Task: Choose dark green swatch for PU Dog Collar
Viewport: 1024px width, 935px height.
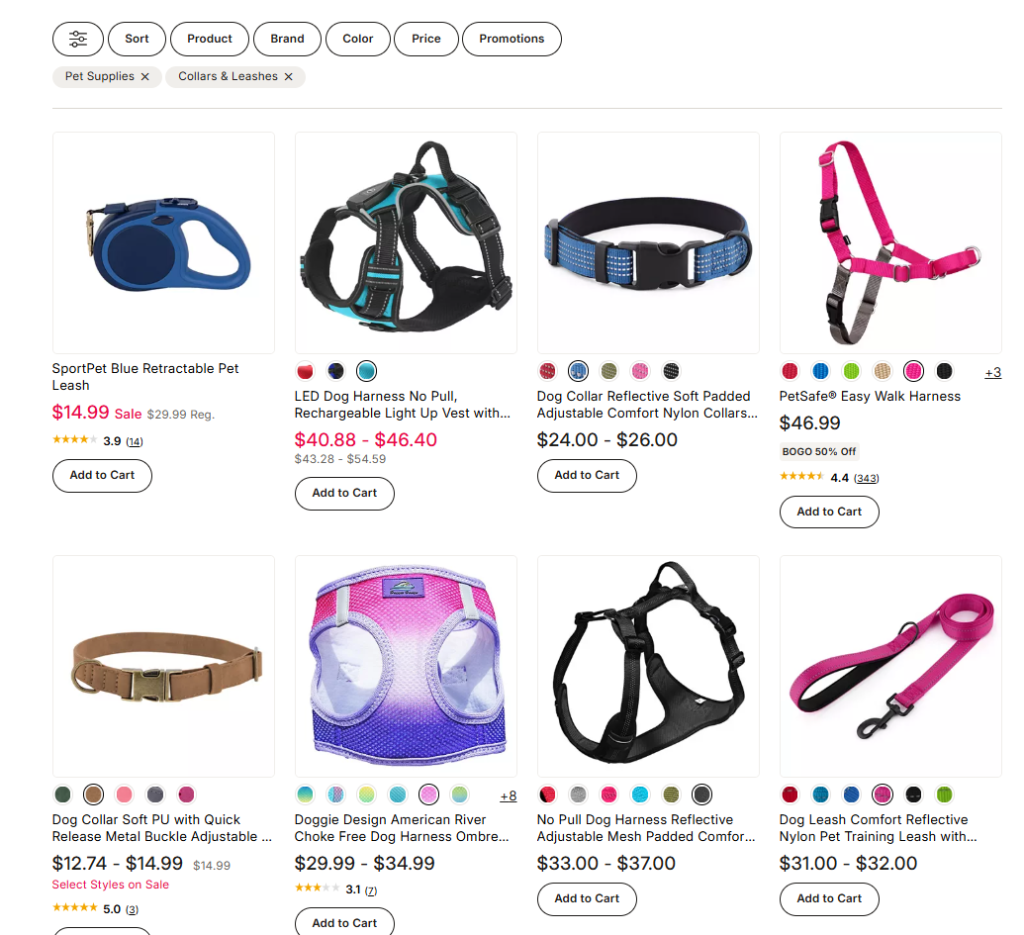Action: coord(63,795)
